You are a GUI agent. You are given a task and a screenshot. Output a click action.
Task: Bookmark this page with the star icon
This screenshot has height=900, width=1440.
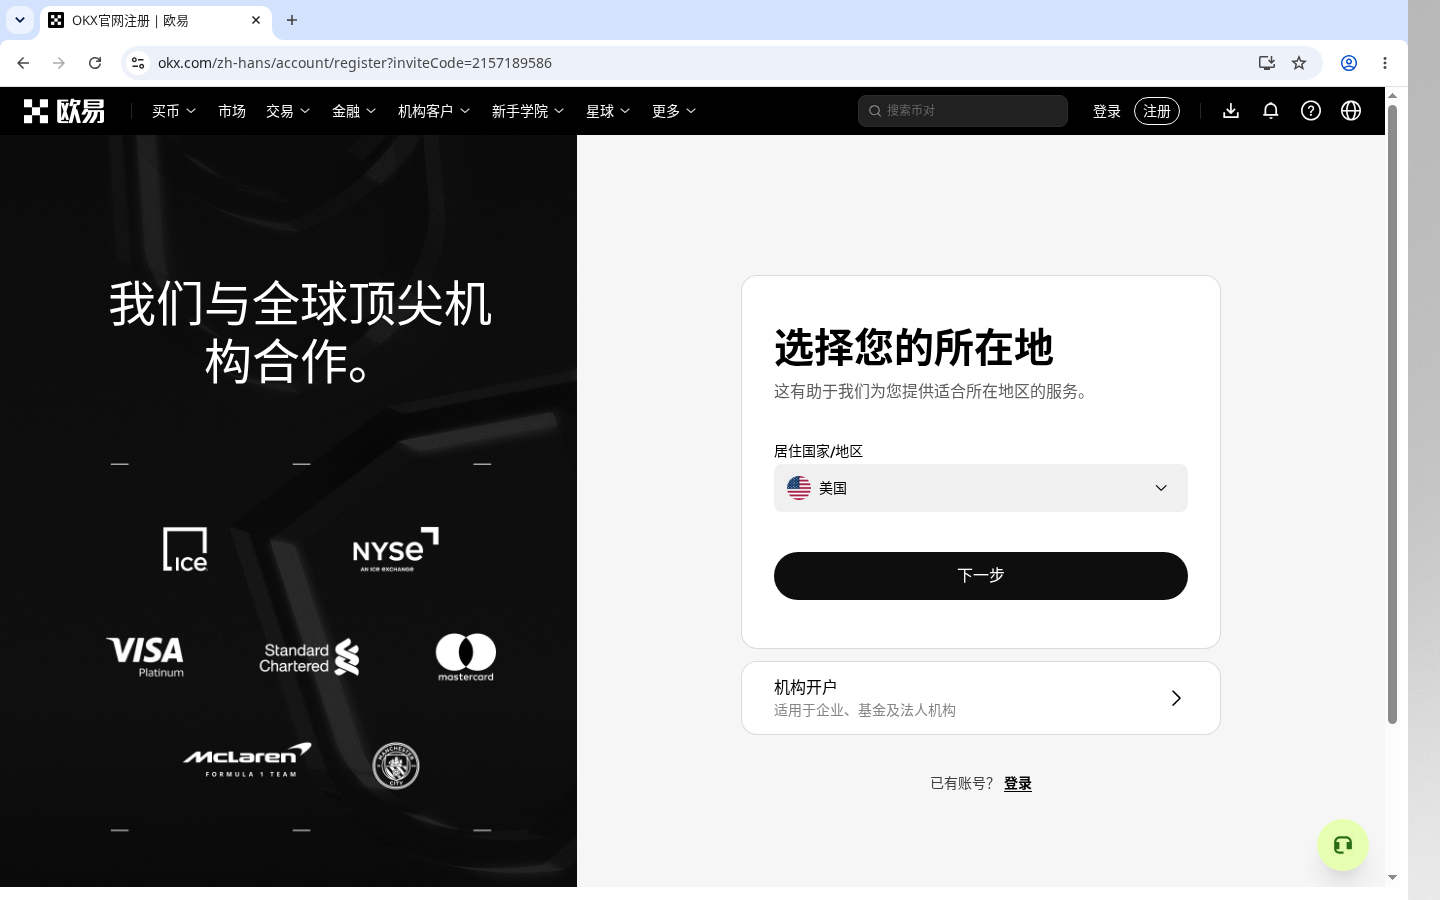pyautogui.click(x=1299, y=63)
